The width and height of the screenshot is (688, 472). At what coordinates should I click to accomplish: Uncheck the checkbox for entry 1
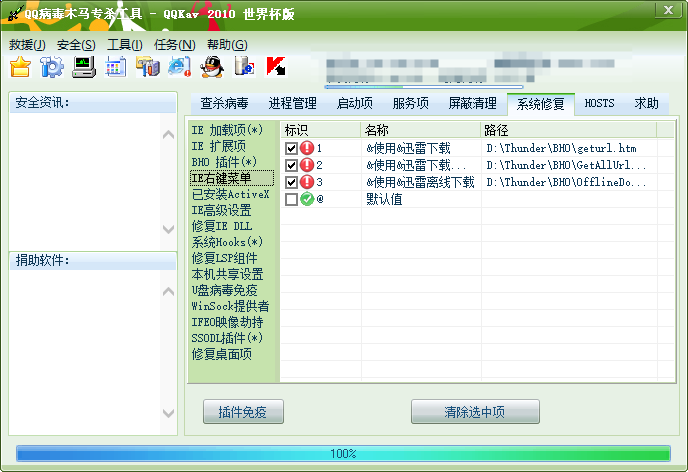[291, 148]
